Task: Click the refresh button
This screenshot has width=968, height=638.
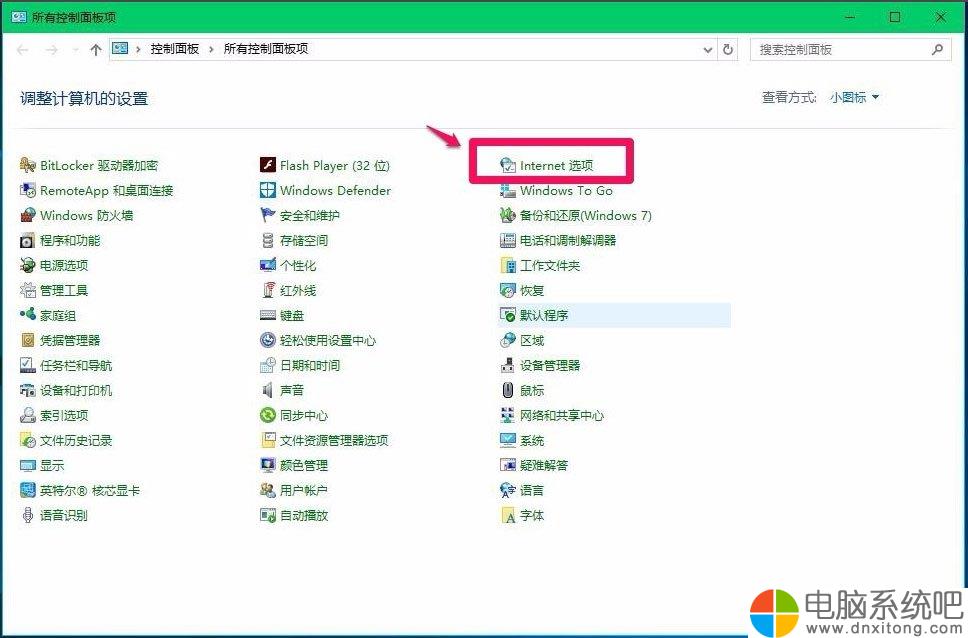Action: tap(728, 49)
